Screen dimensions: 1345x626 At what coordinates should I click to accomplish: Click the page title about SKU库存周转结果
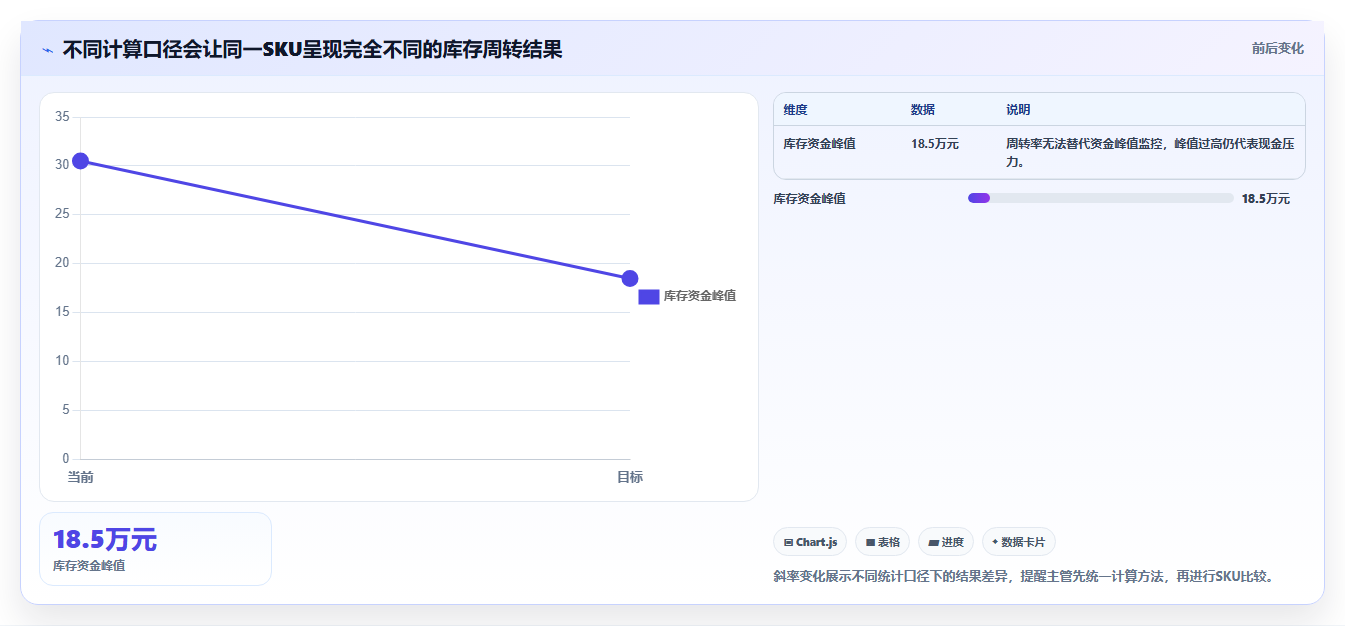pos(312,49)
